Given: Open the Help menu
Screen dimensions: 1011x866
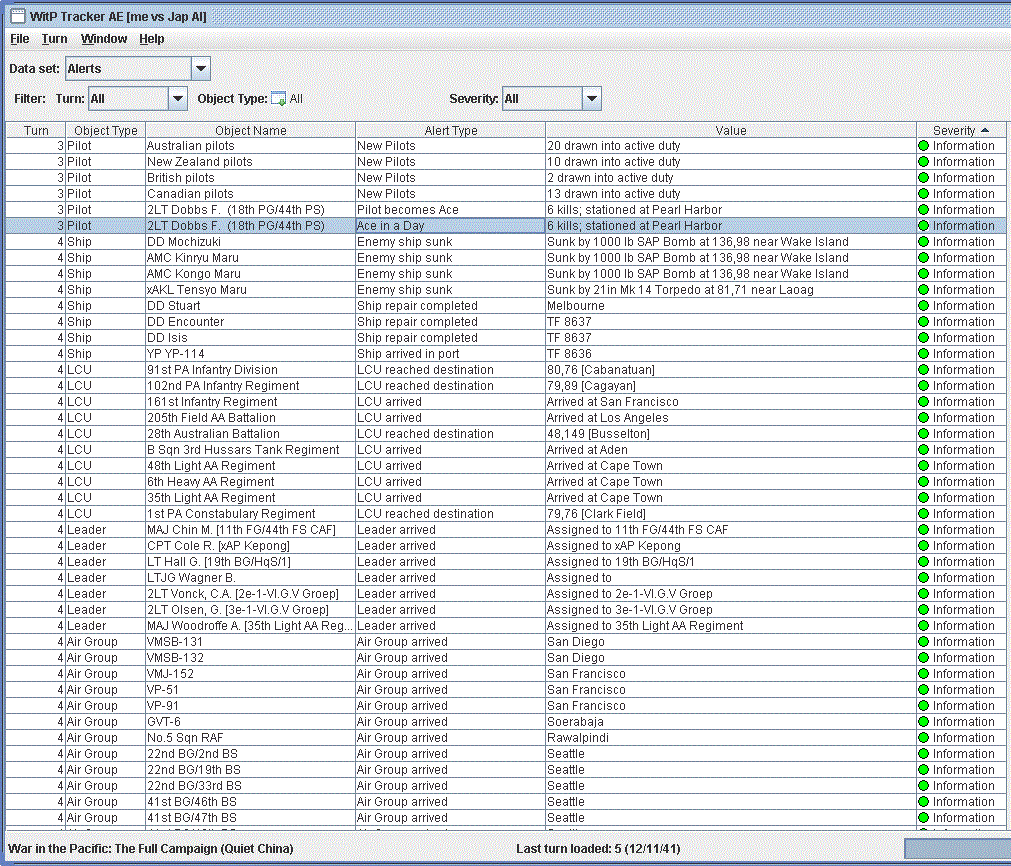Looking at the screenshot, I should tap(152, 39).
